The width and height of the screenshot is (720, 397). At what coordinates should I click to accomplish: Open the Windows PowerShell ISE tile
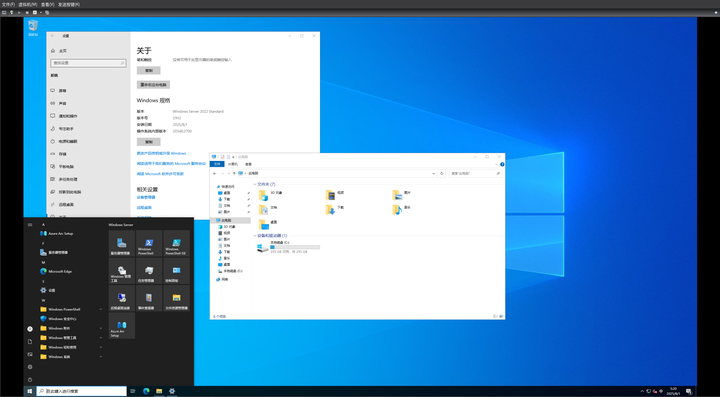click(177, 243)
